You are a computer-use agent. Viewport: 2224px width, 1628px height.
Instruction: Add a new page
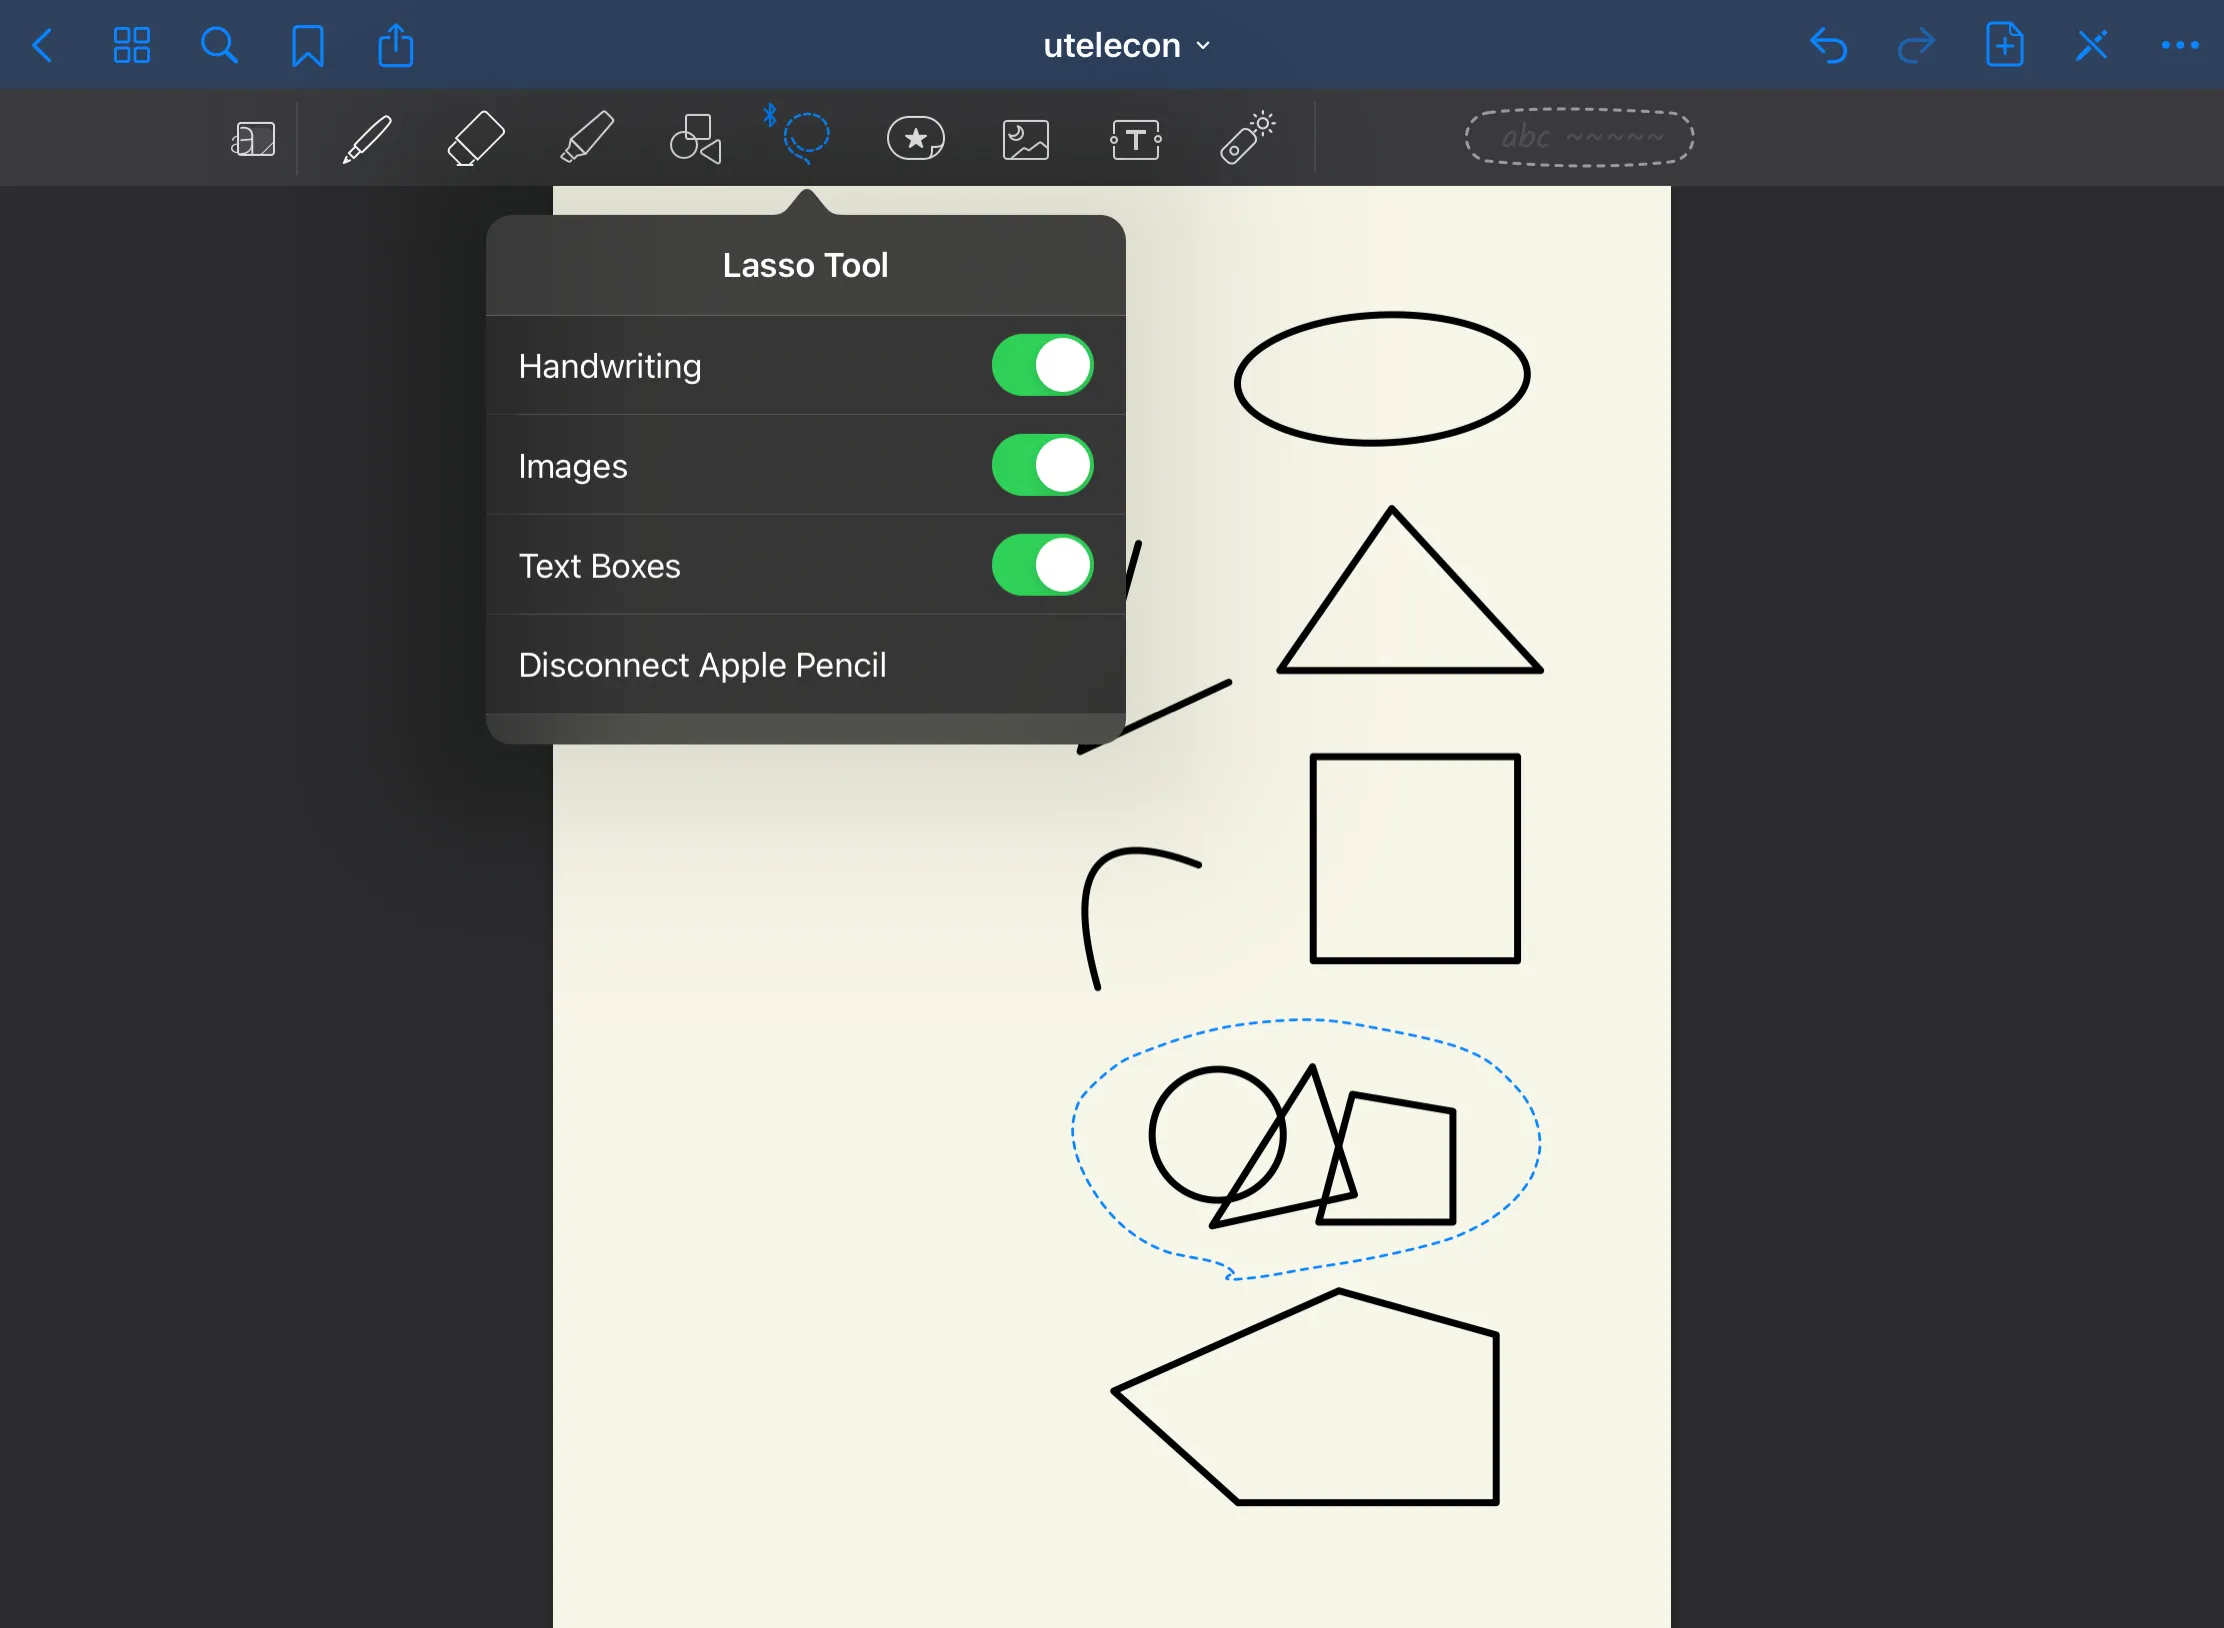click(2004, 46)
